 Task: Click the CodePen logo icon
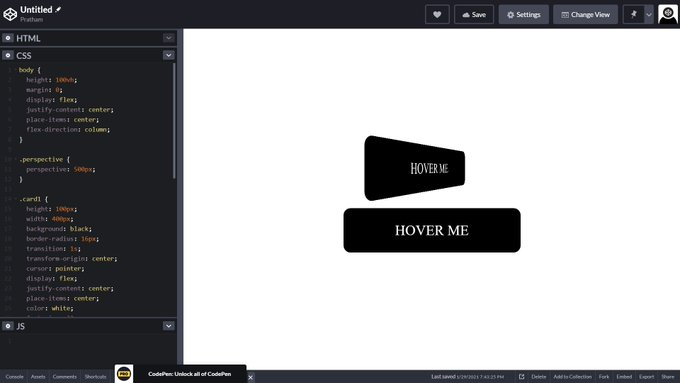(x=10, y=14)
